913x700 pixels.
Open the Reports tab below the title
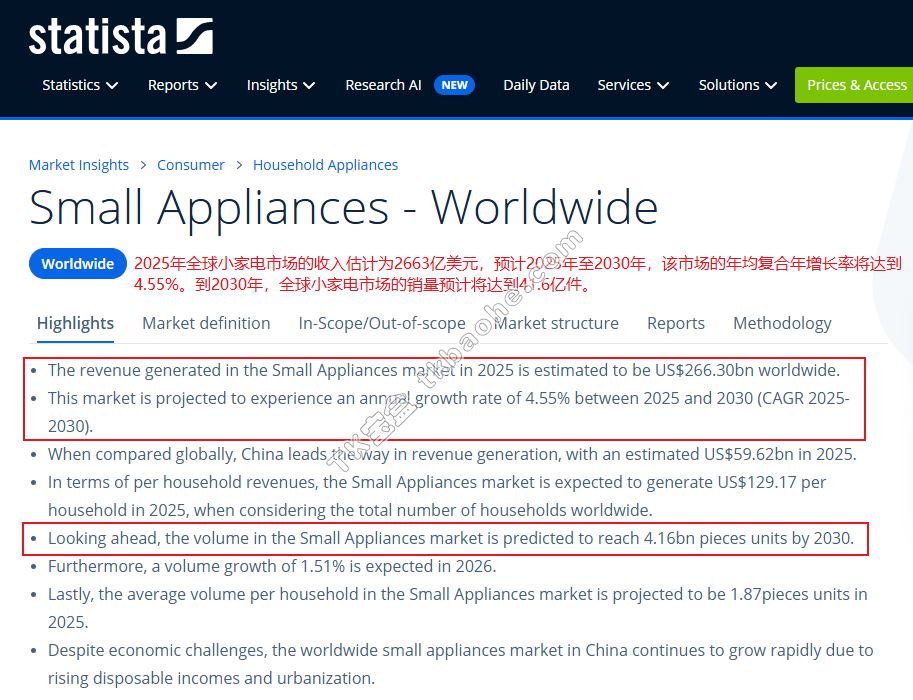tap(676, 323)
